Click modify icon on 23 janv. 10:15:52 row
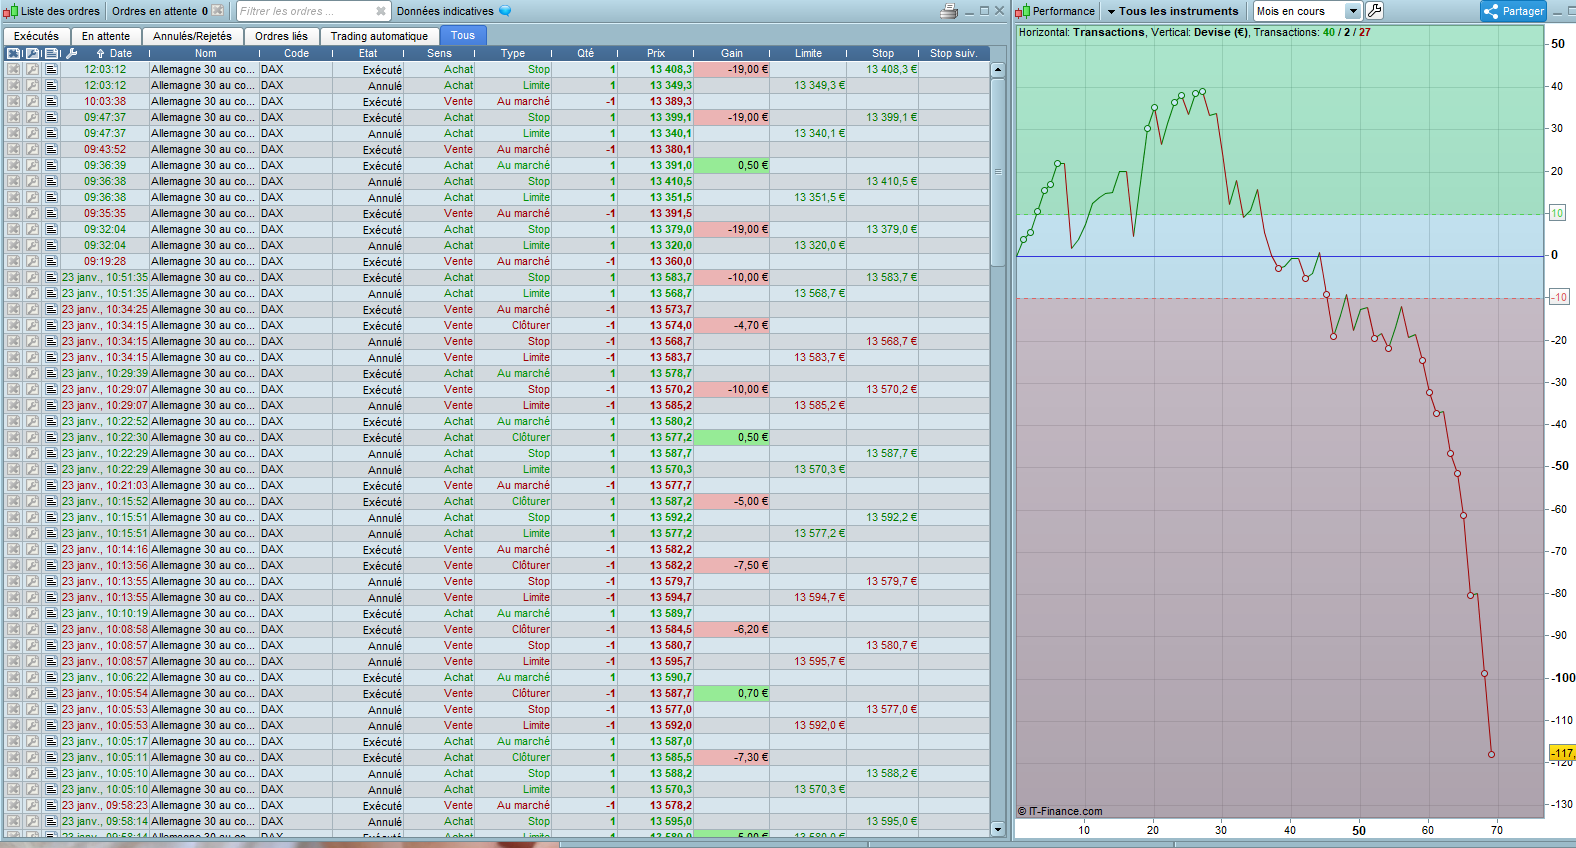The image size is (1576, 848). (x=32, y=501)
